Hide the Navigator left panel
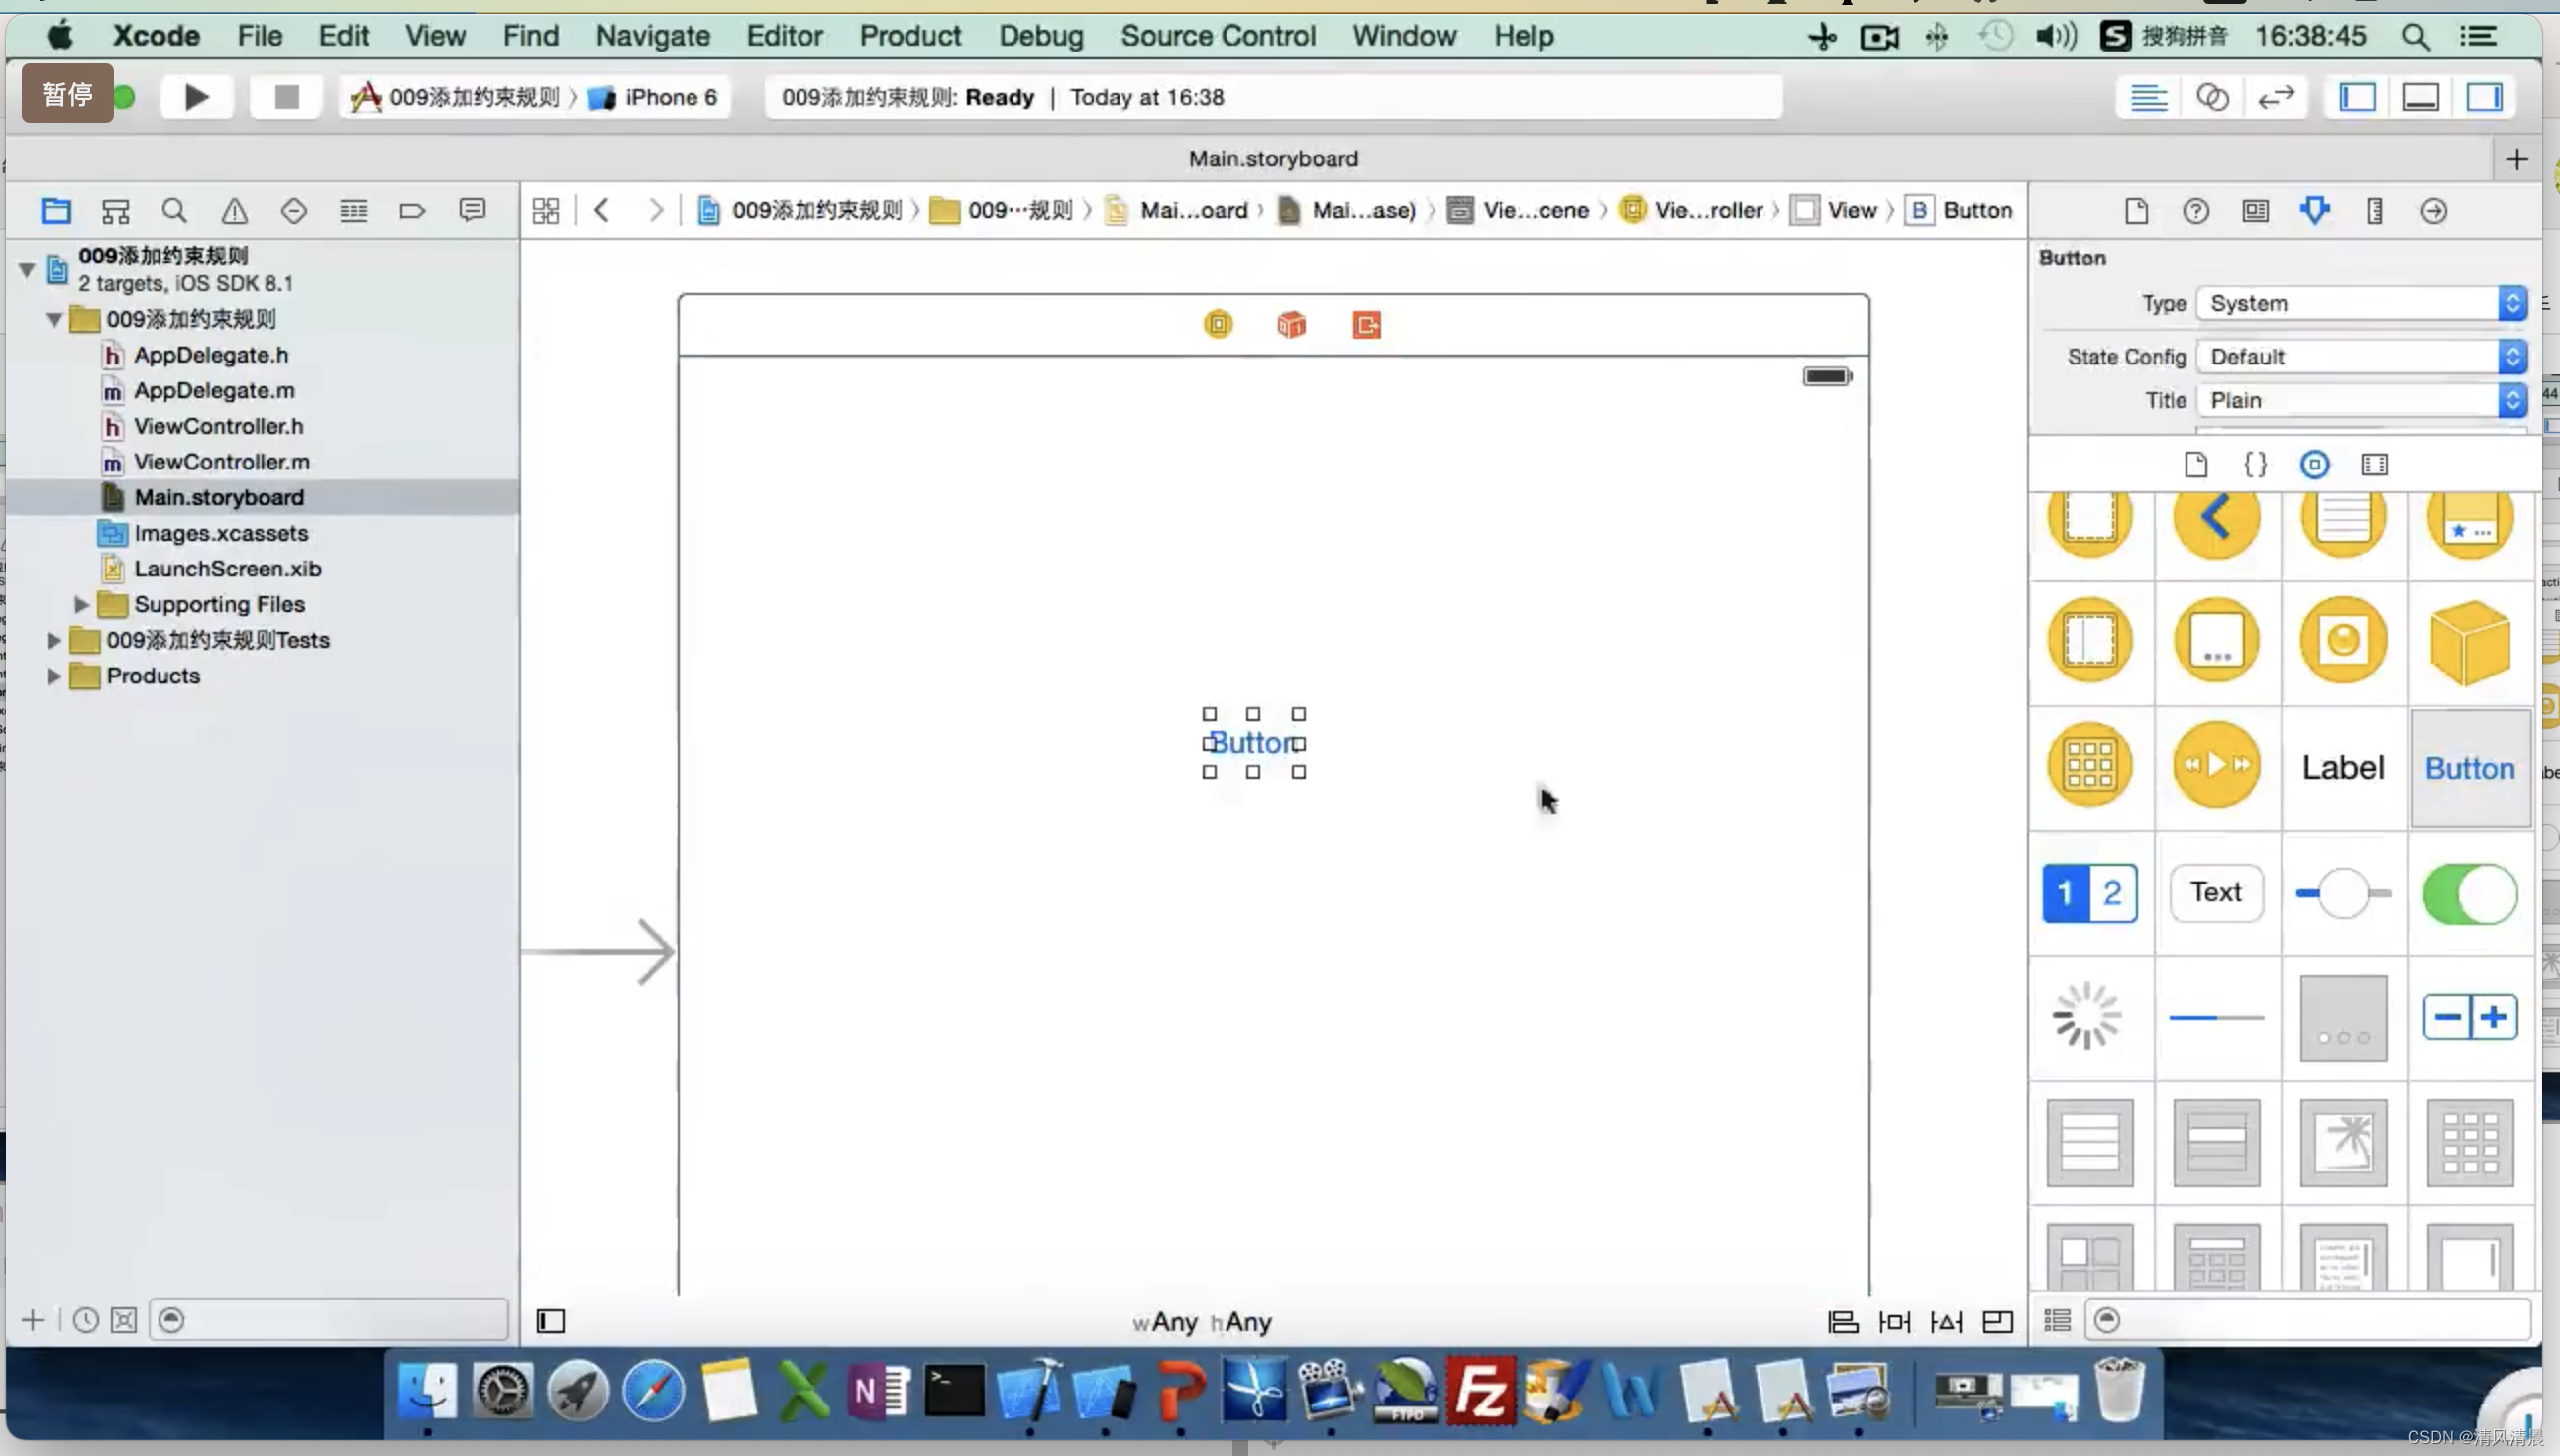This screenshot has height=1456, width=2560. pos(2356,97)
